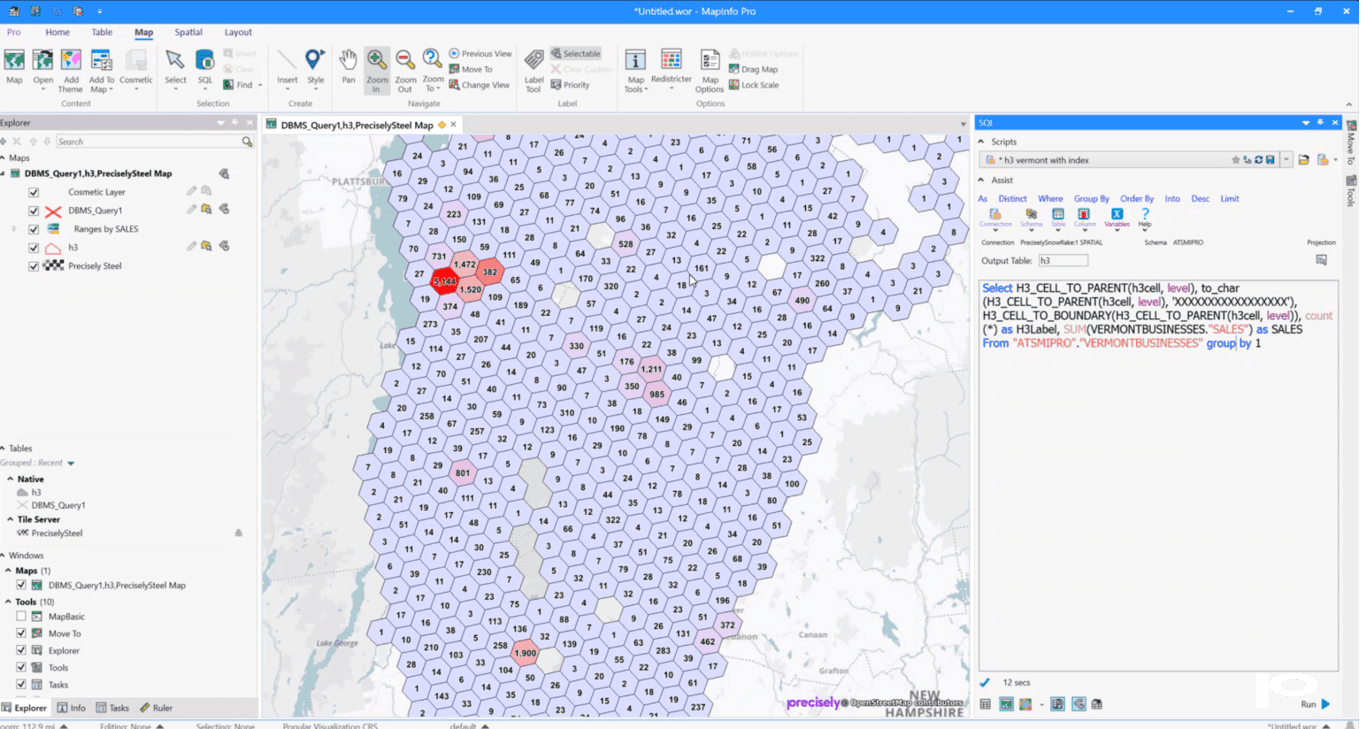Screen dimensions: 1365x729
Task: Insert the Group By clause
Action: tap(1091, 199)
